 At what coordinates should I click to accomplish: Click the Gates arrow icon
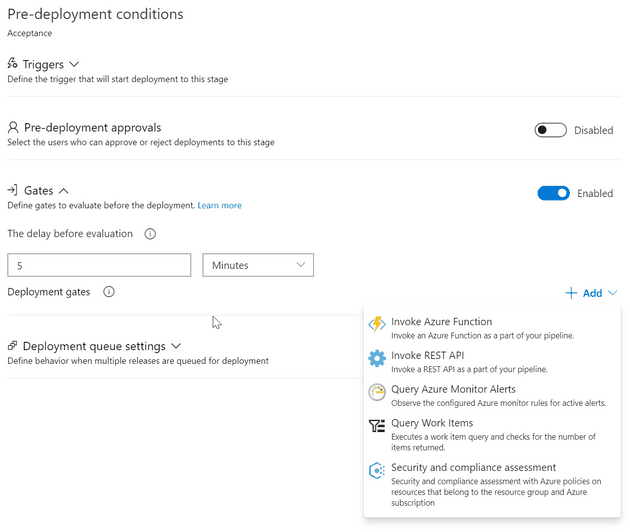[12, 190]
